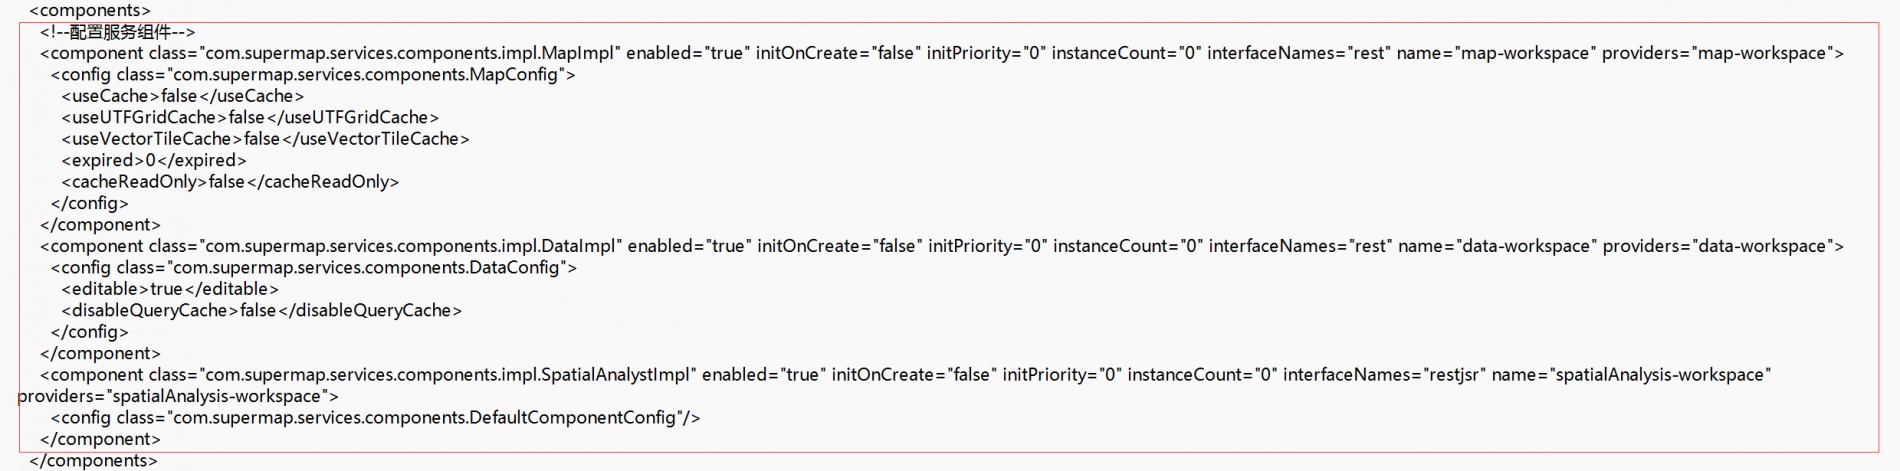
Task: Click the MapConfig config class line
Action: (313, 75)
